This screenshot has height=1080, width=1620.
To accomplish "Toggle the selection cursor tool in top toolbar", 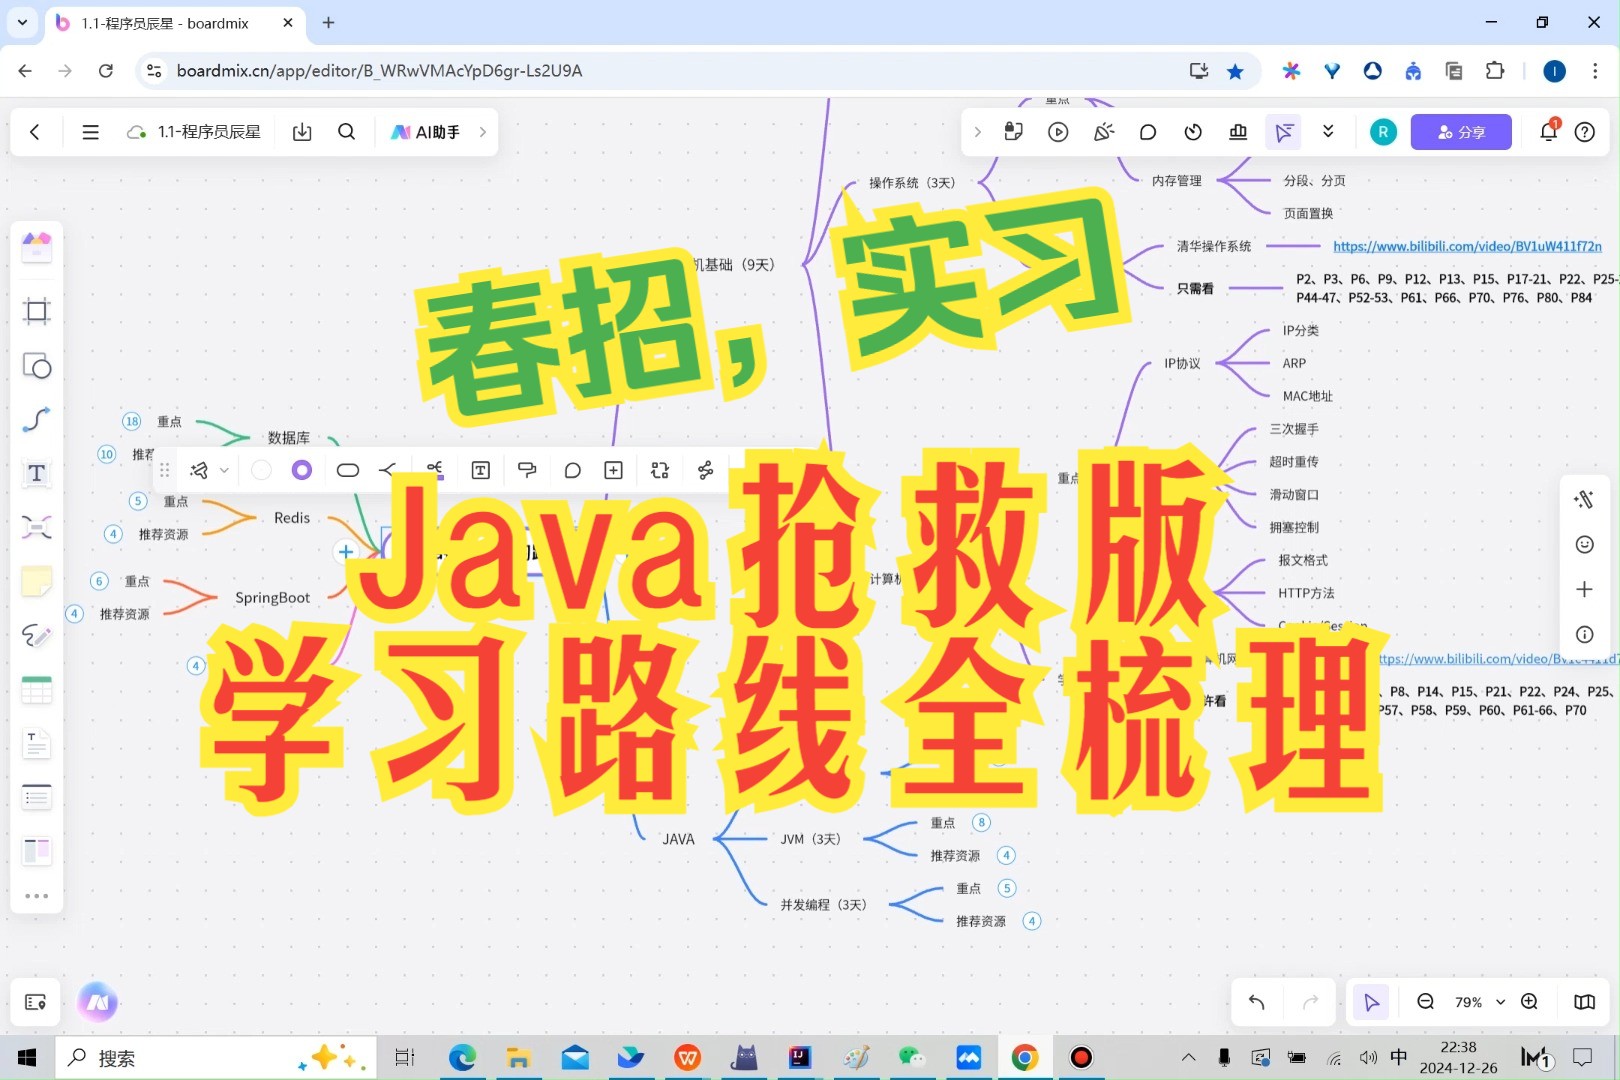I will tap(1284, 131).
